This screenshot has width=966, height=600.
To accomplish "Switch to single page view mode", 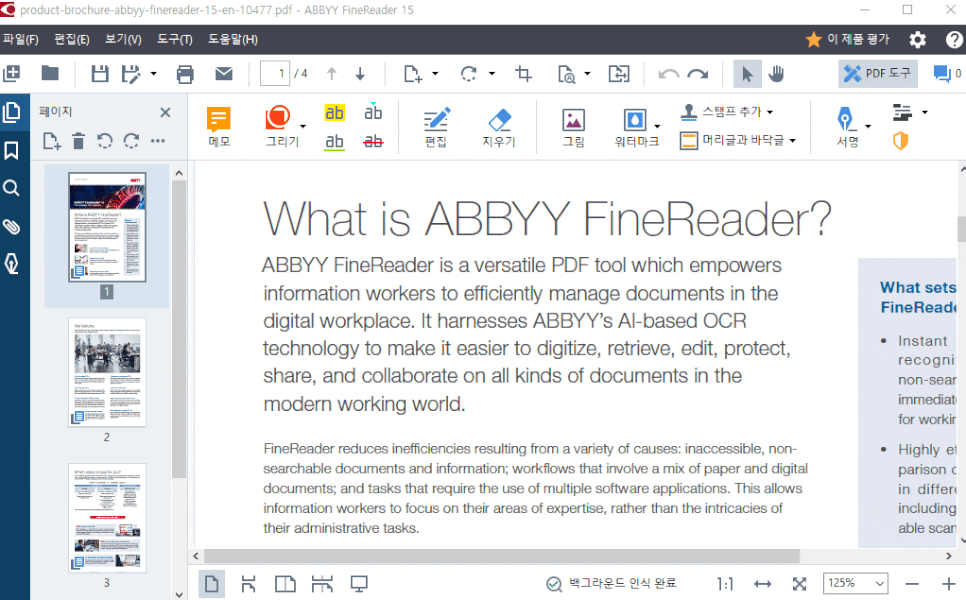I will tap(211, 583).
